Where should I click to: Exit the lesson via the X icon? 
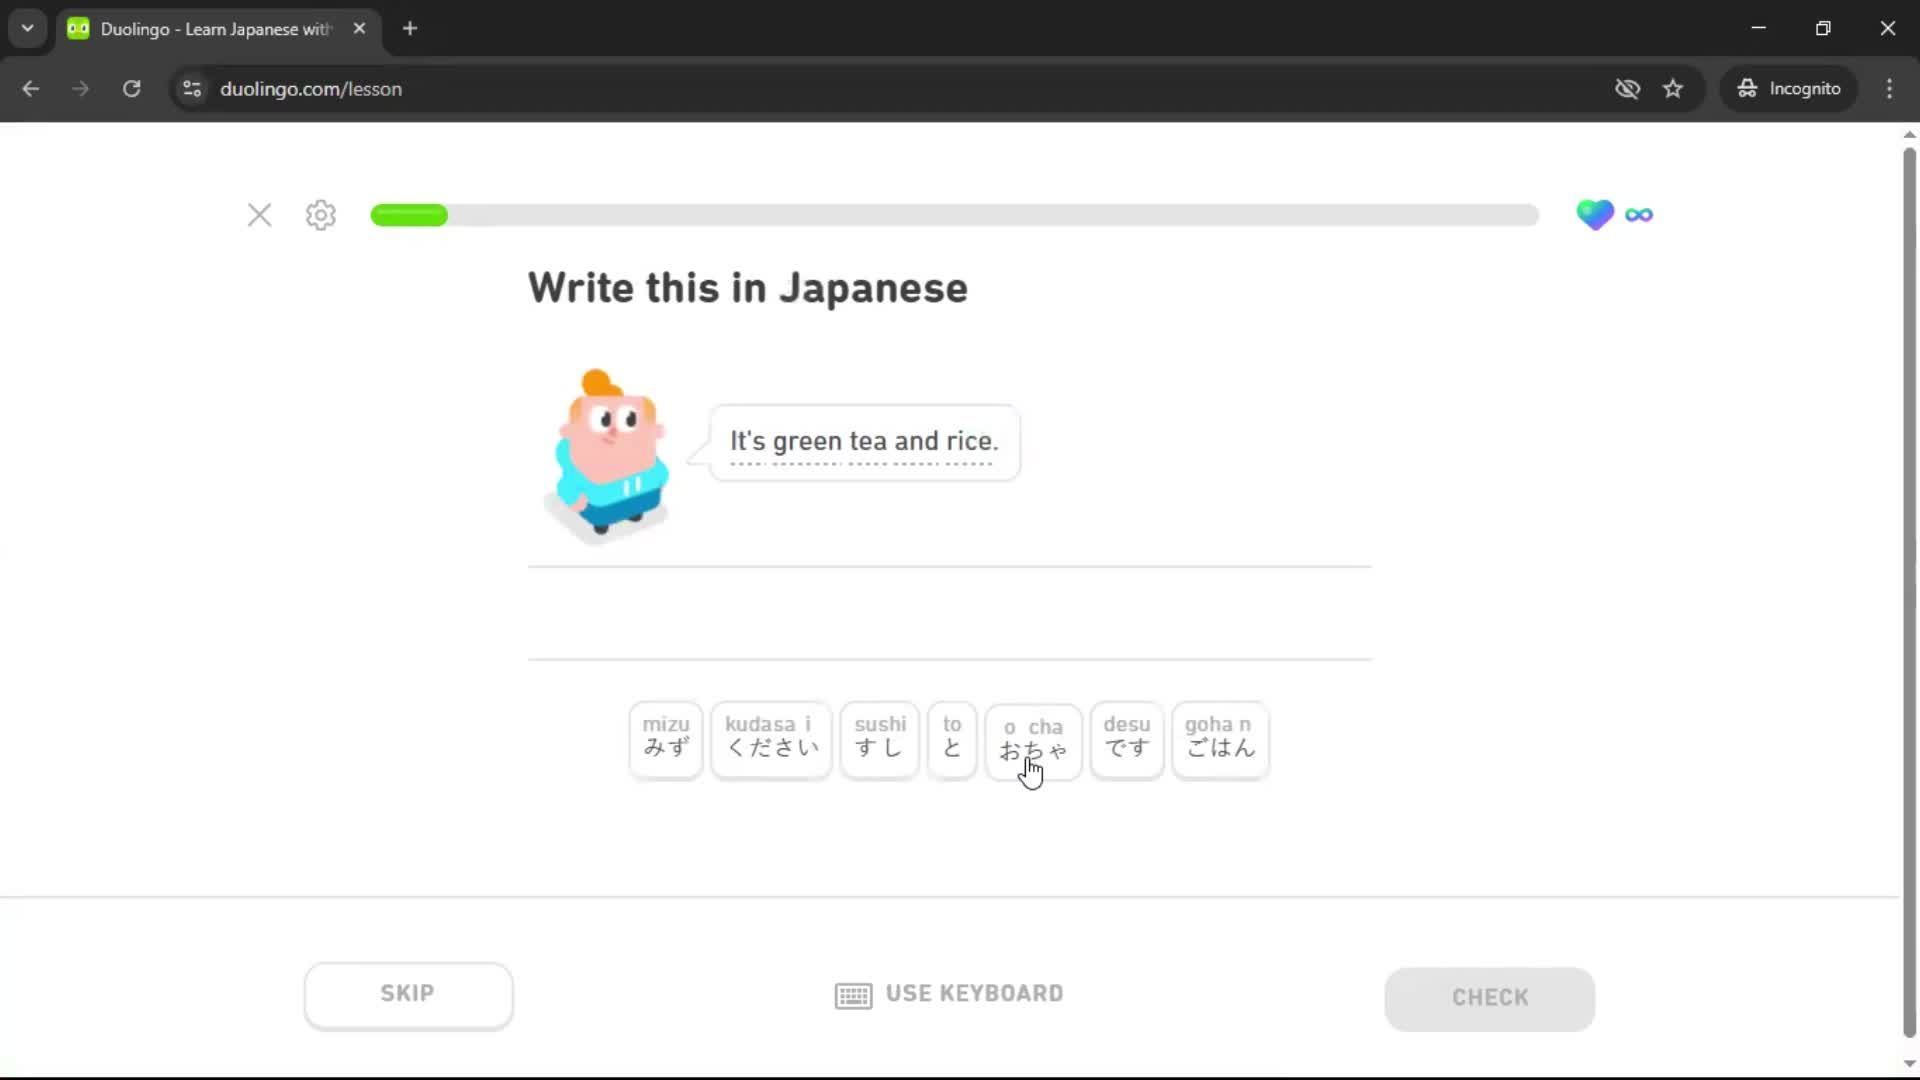[259, 214]
